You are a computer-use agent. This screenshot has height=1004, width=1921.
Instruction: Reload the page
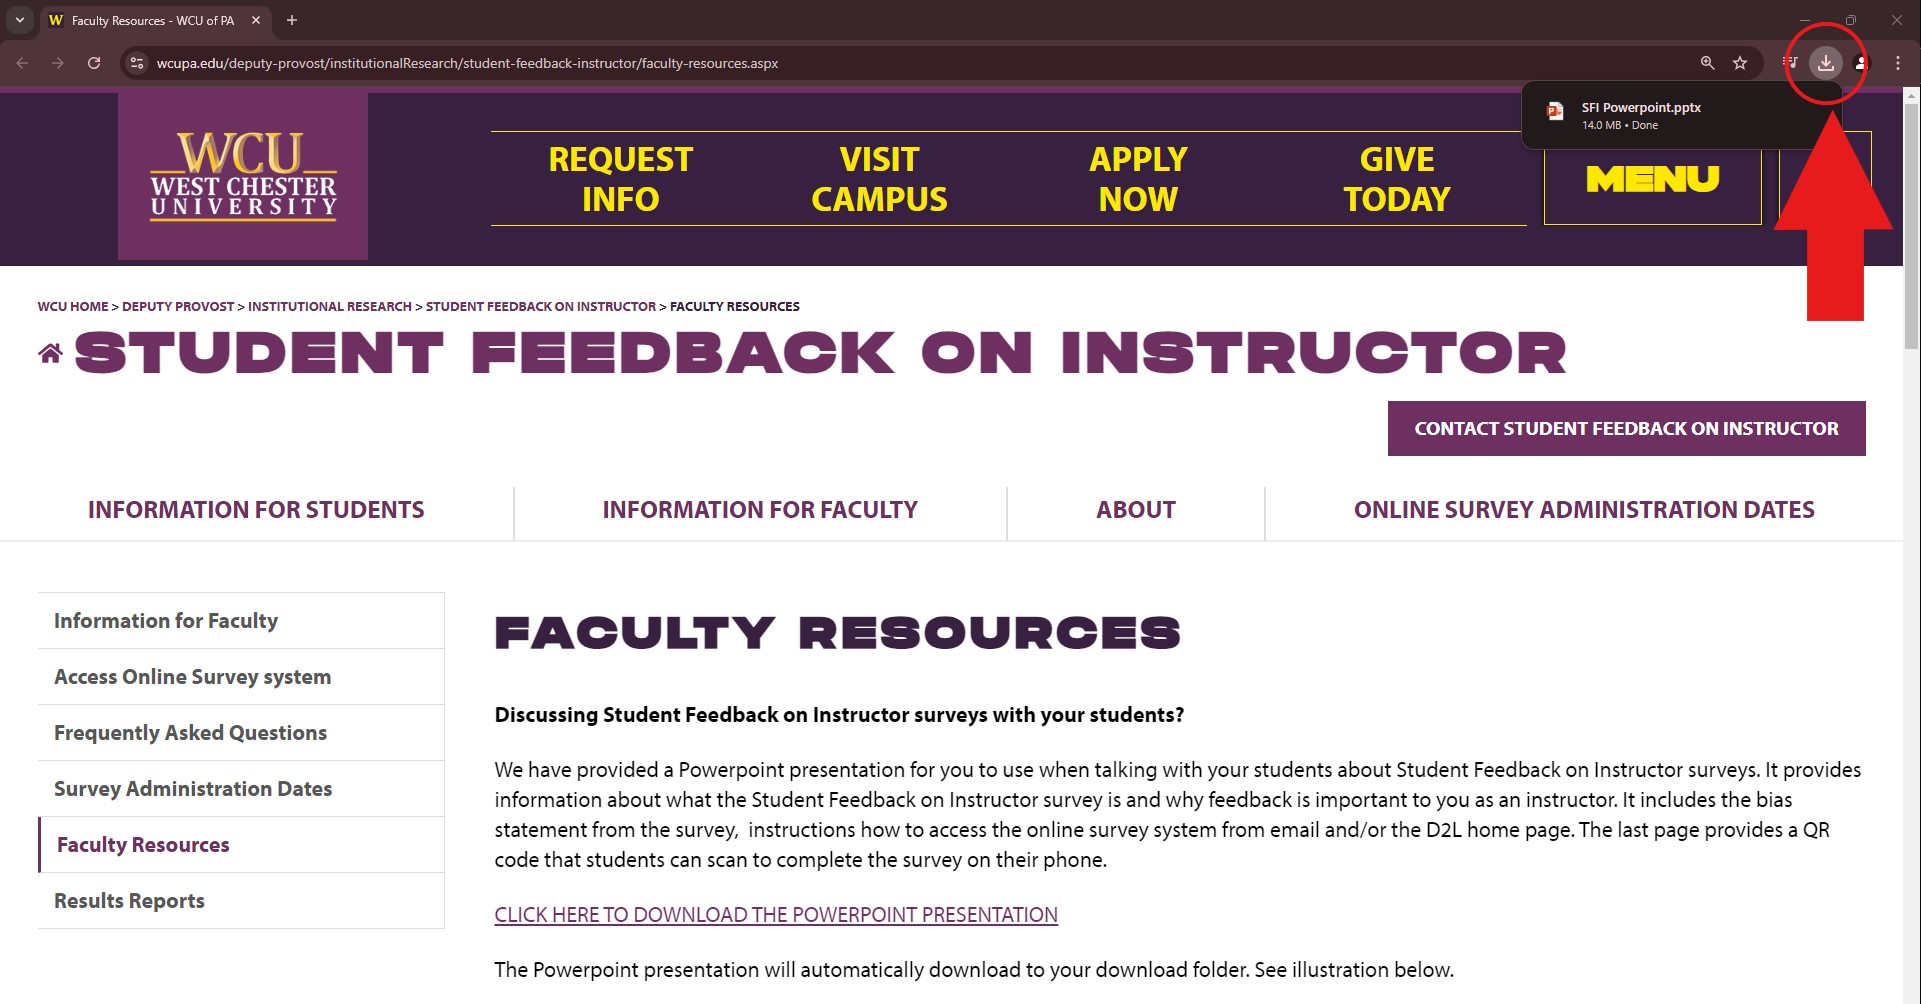(94, 63)
